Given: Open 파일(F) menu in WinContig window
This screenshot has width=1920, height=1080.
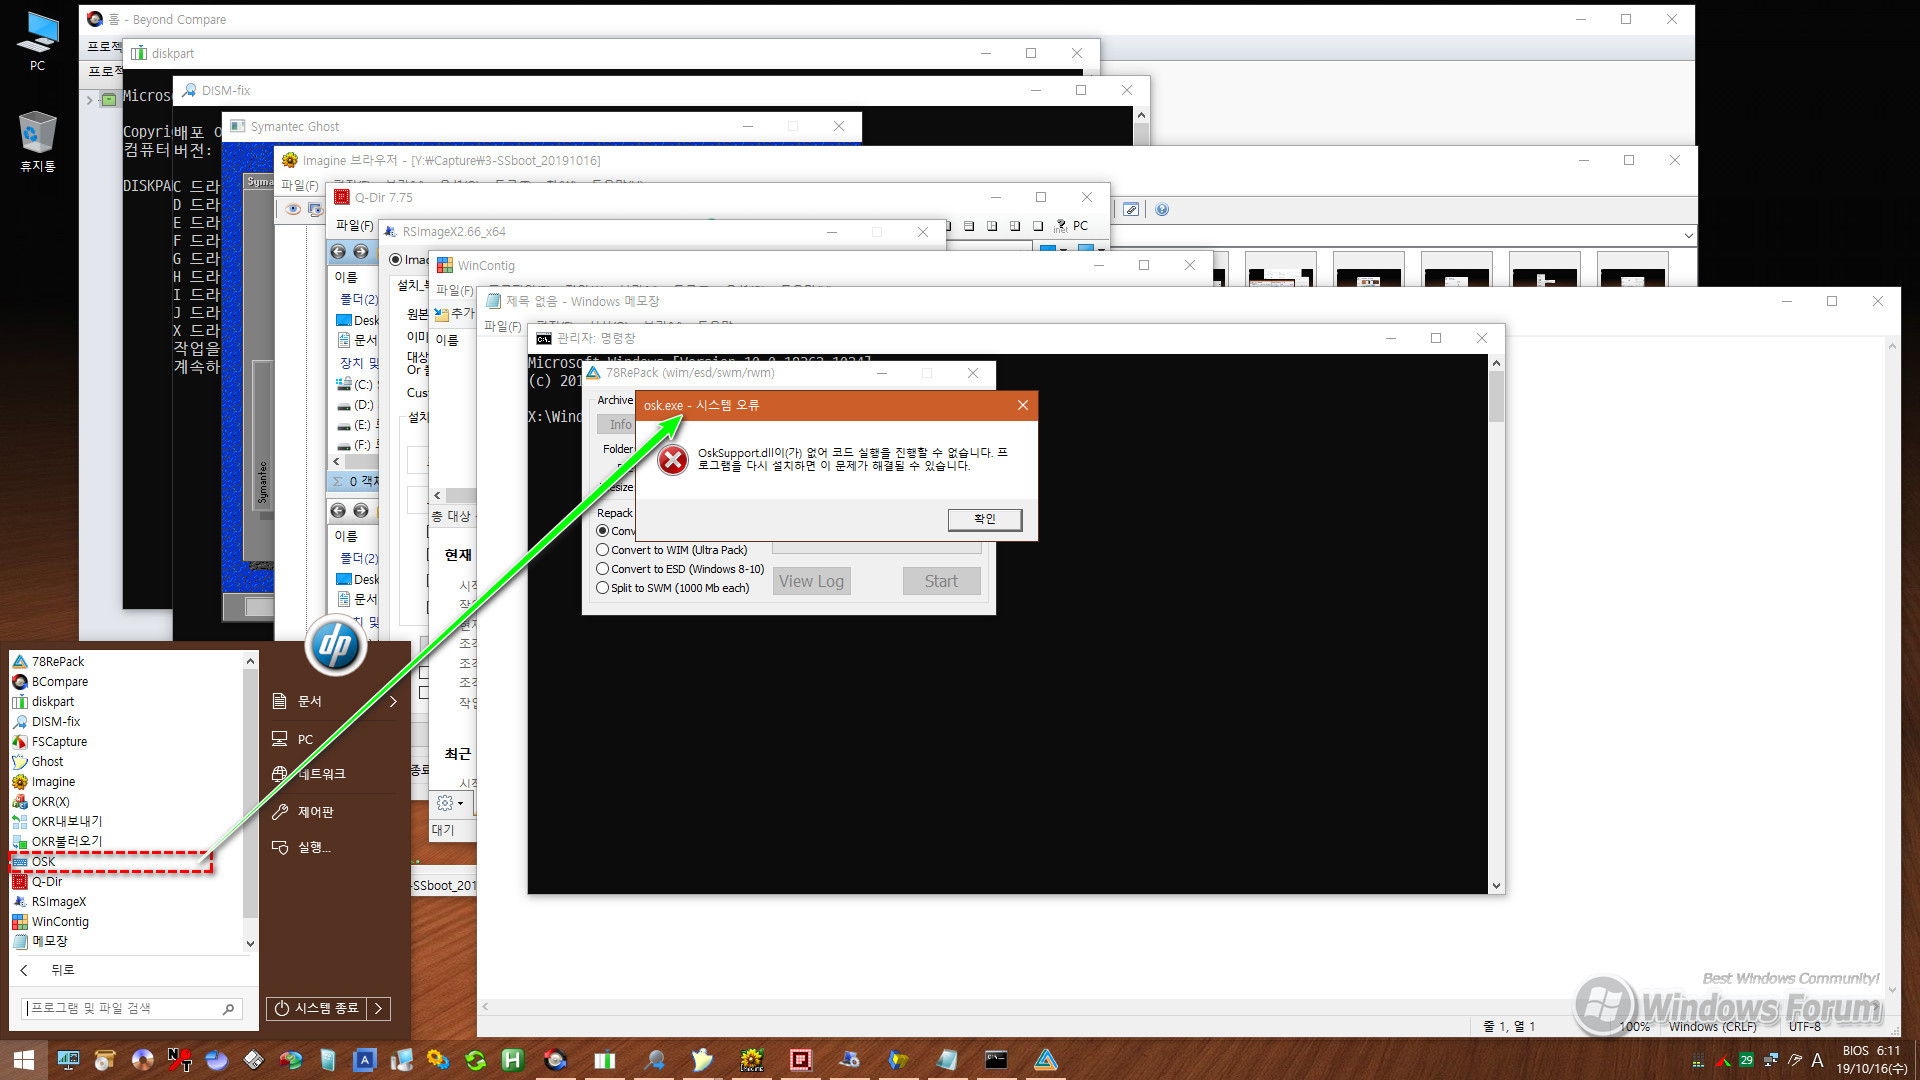Looking at the screenshot, I should pos(454,290).
